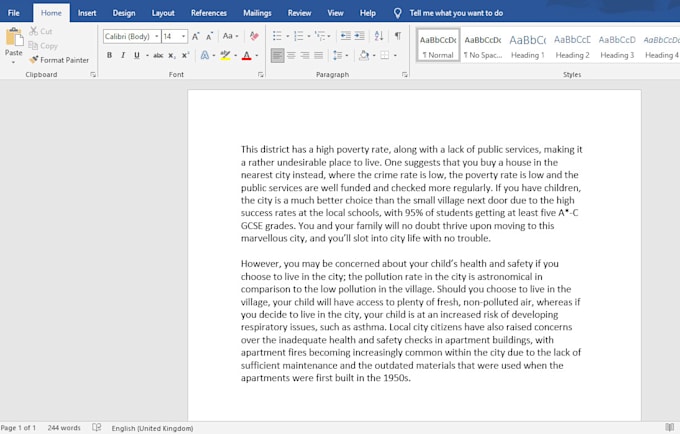This screenshot has height=434, width=680.
Task: Insert a numbered list
Action: 298,36
